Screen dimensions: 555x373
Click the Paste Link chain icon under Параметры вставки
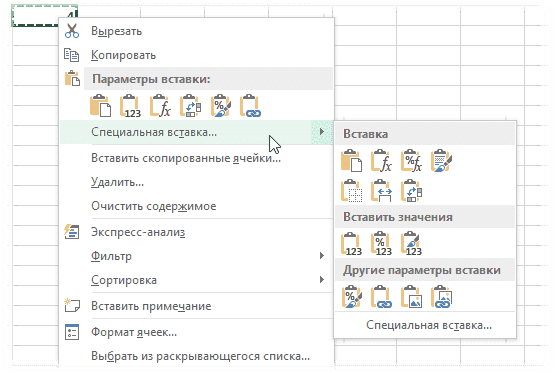click(x=250, y=105)
